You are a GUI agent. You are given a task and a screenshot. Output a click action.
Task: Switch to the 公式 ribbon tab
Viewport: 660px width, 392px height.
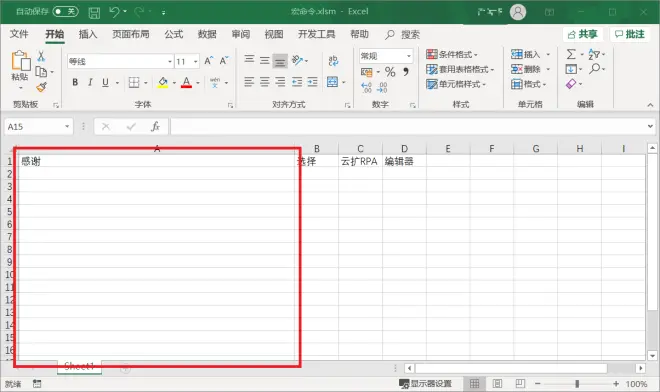[x=173, y=34]
